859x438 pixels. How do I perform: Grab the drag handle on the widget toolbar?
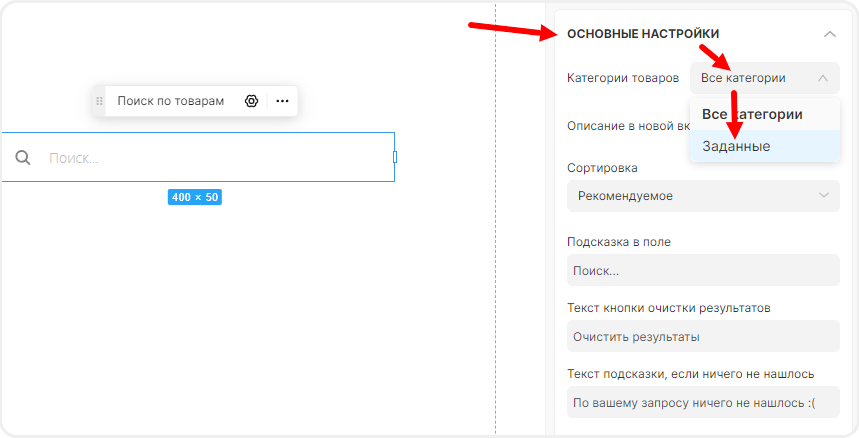pyautogui.click(x=99, y=101)
